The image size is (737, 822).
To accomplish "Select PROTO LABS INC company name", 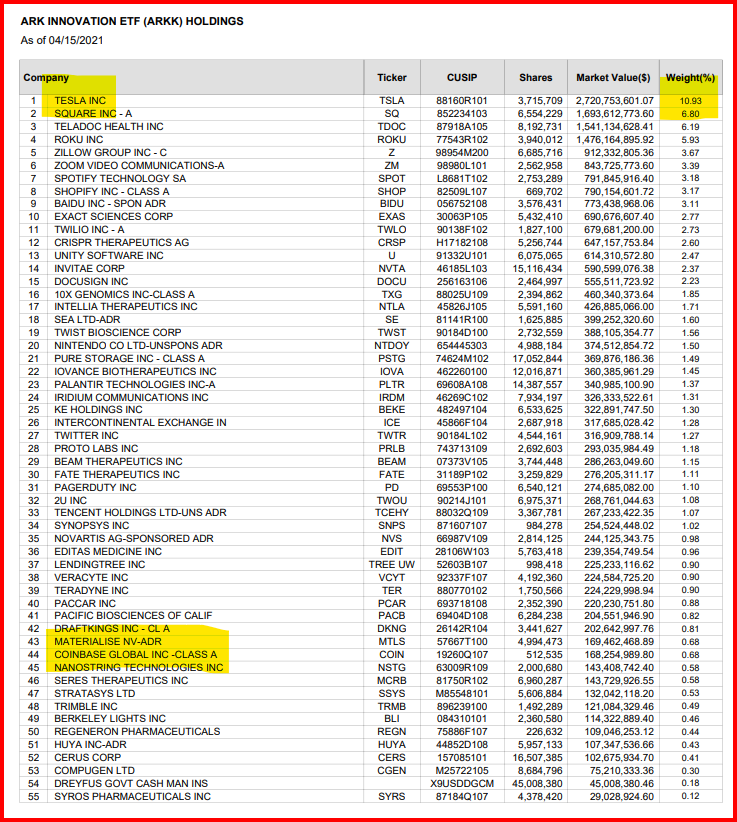I will (96, 449).
